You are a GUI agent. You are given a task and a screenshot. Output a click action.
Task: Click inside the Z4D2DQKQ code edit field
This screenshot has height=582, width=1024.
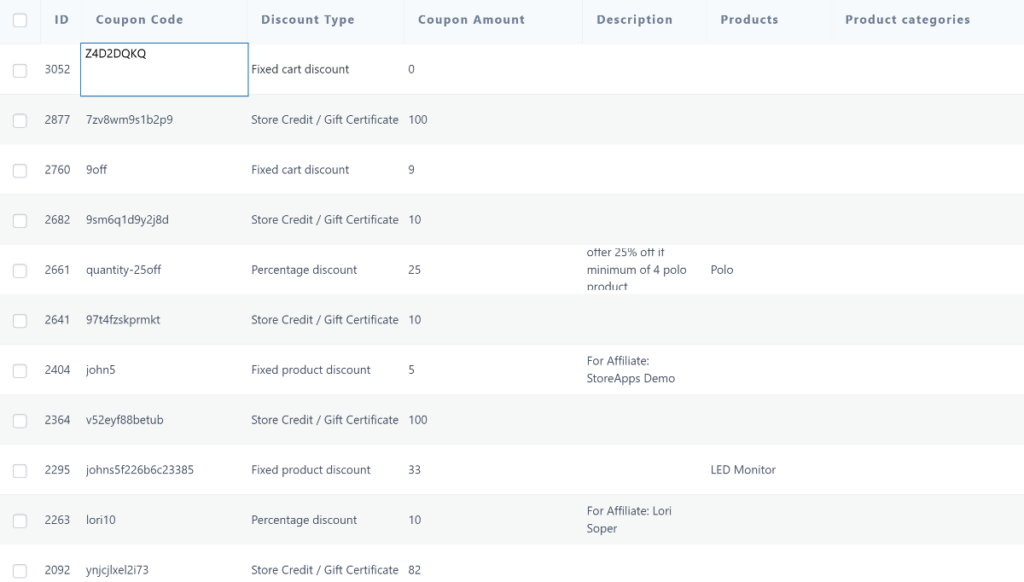pos(163,68)
